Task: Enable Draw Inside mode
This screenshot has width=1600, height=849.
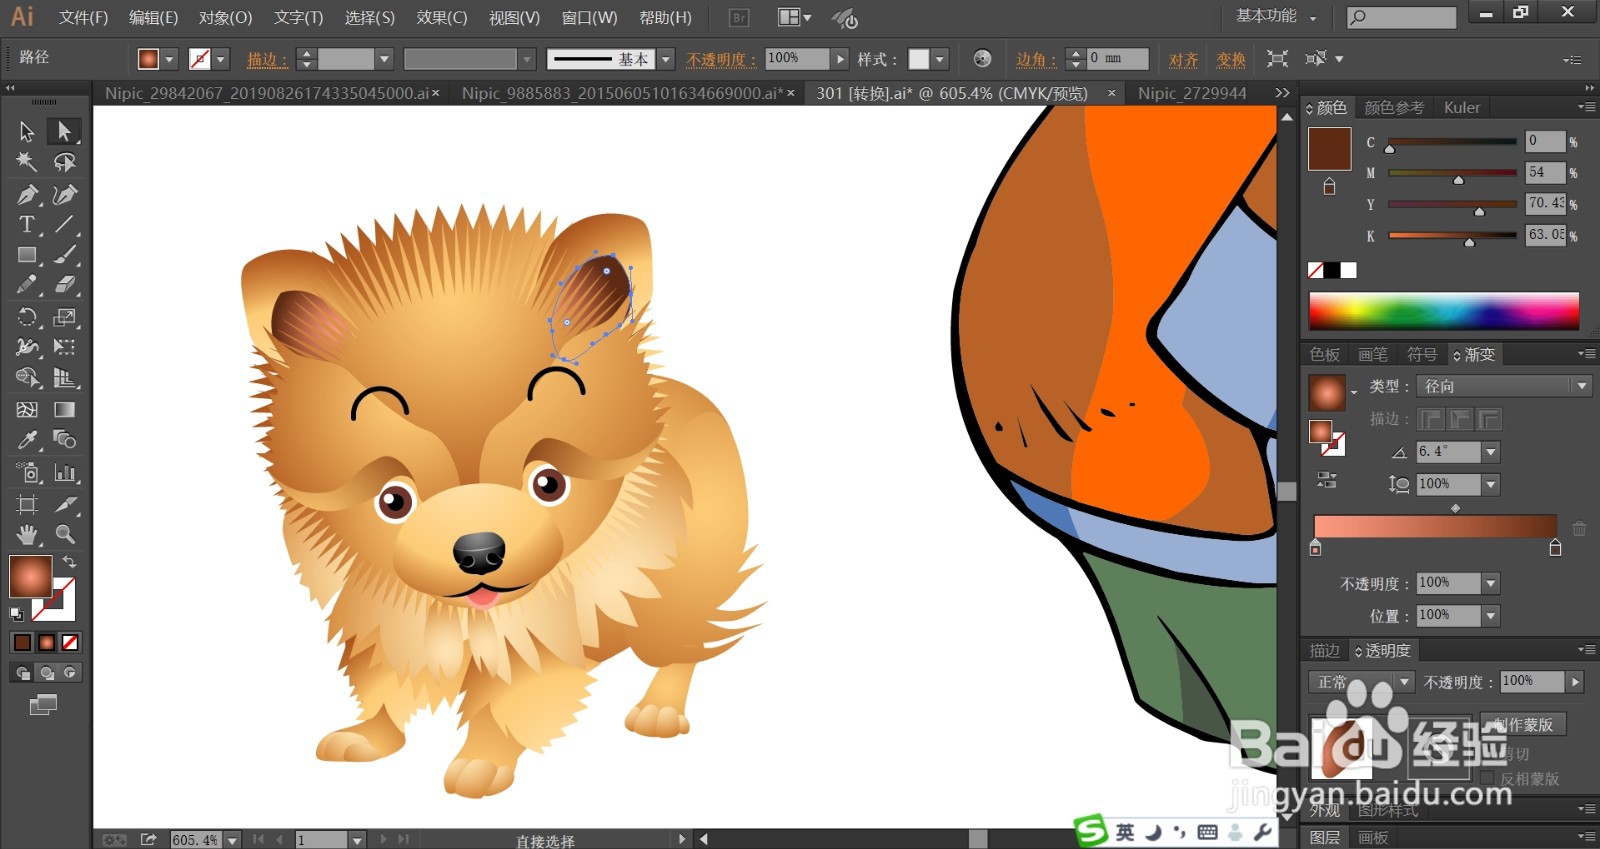Action: point(70,673)
